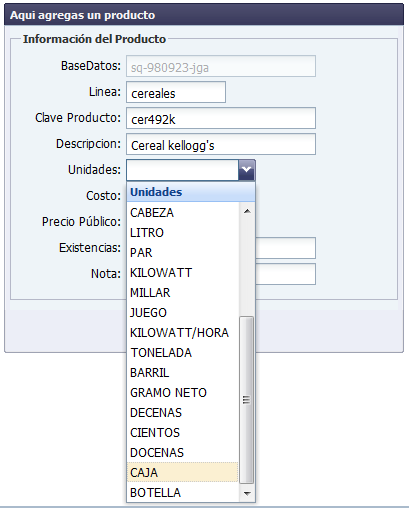The image size is (409, 508).
Task: Click the Linea input field
Action: (x=176, y=92)
